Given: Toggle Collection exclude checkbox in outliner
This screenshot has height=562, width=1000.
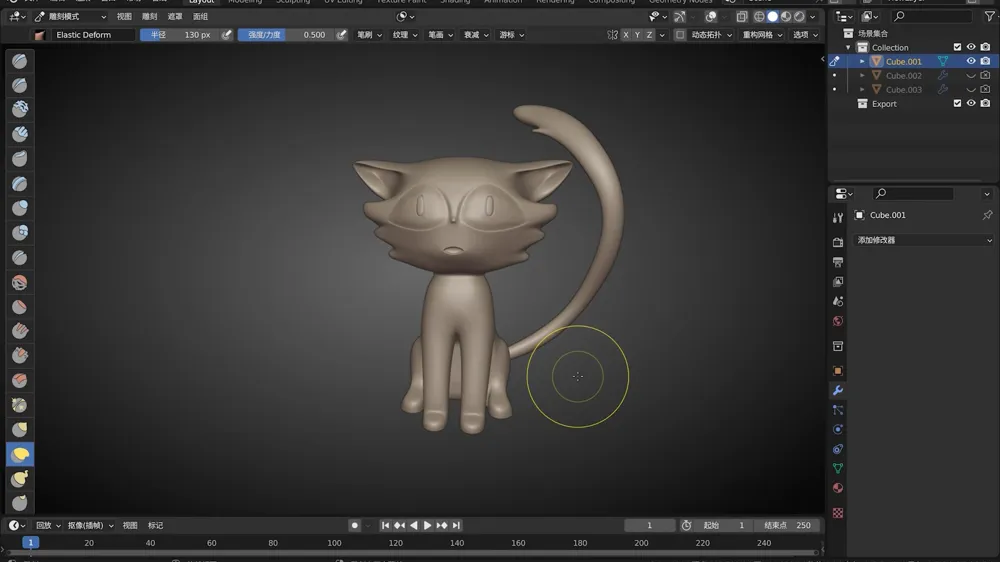Looking at the screenshot, I should click(957, 47).
